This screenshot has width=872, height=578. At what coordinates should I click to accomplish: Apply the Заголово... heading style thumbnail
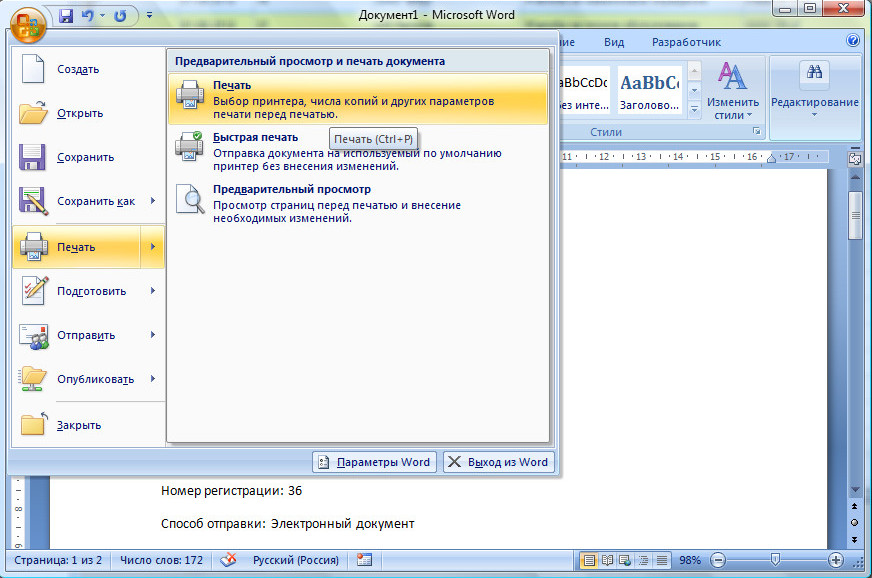[649, 90]
